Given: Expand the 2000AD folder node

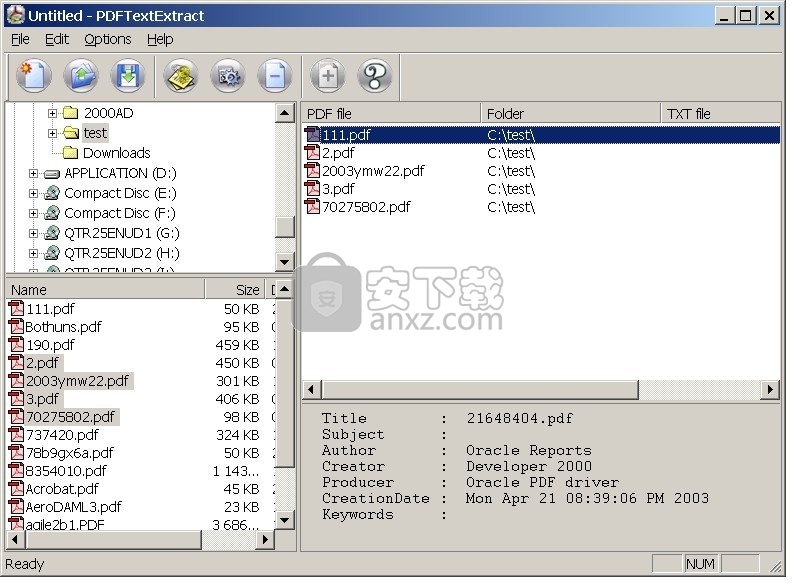Looking at the screenshot, I should tap(52, 113).
